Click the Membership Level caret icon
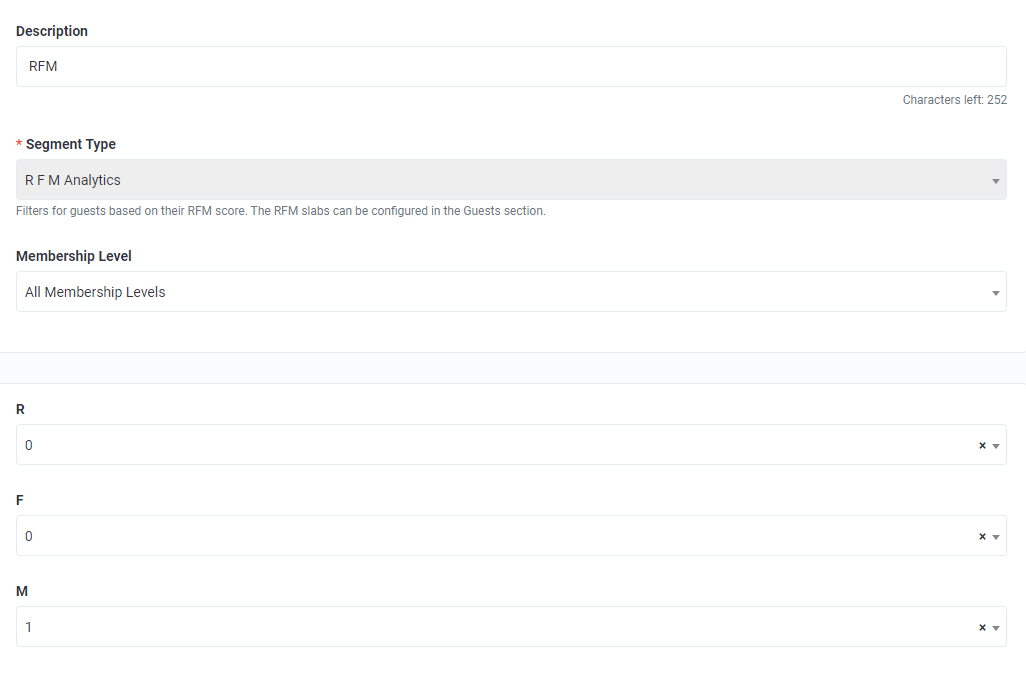This screenshot has height=682, width=1026. tap(996, 293)
